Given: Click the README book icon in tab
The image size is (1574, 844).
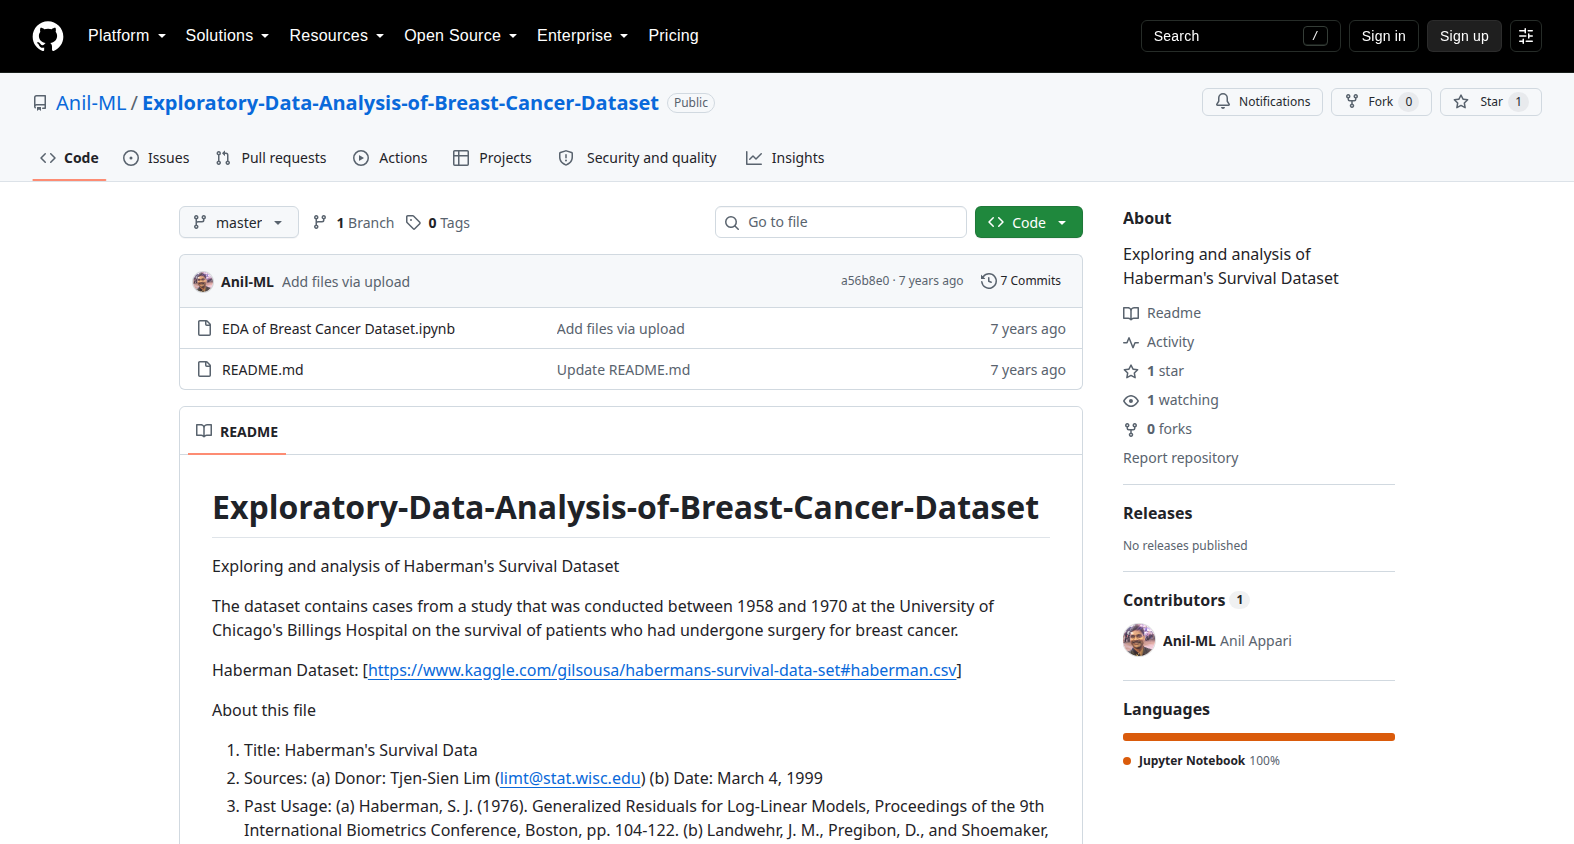Looking at the screenshot, I should [204, 431].
